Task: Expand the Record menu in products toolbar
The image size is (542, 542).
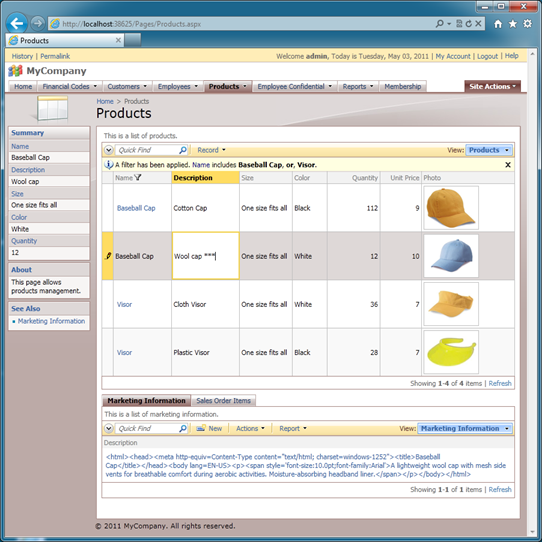Action: pos(211,150)
